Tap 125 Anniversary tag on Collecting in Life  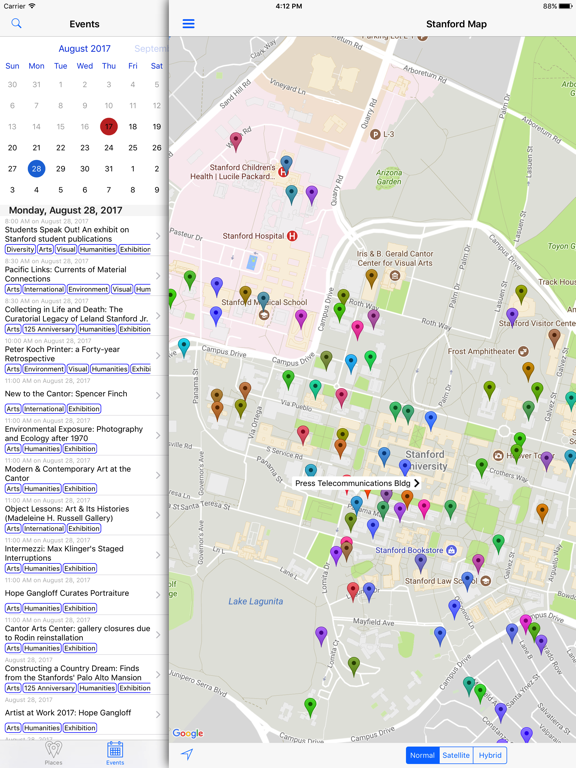(49, 329)
